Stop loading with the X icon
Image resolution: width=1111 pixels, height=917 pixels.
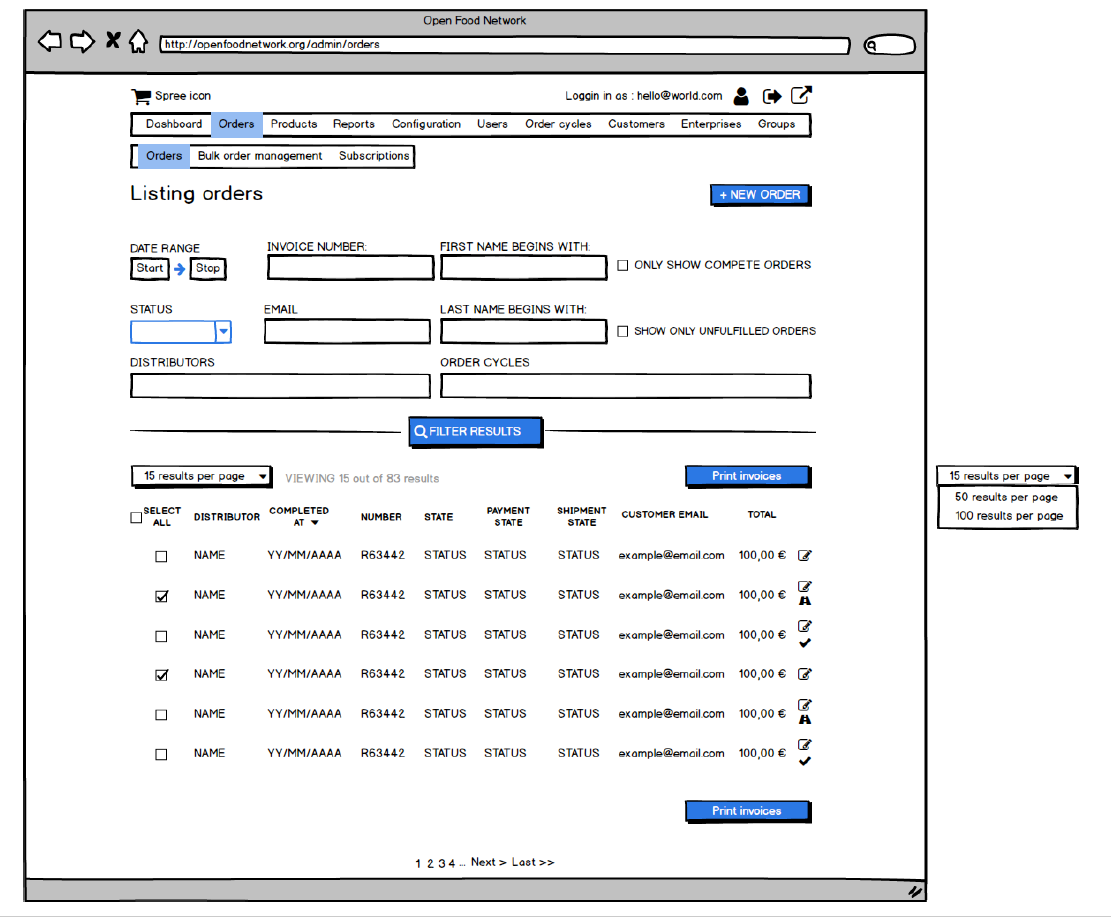coord(113,40)
